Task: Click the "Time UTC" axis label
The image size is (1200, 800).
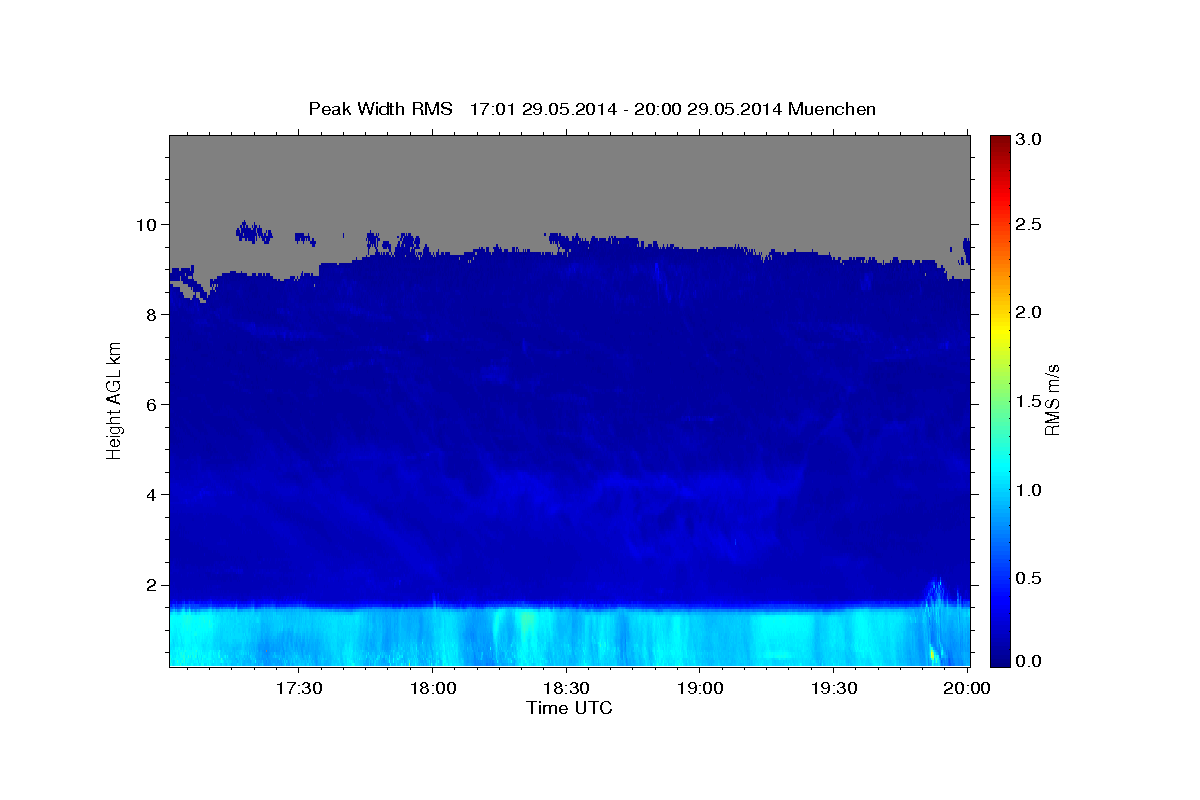Action: click(x=569, y=708)
